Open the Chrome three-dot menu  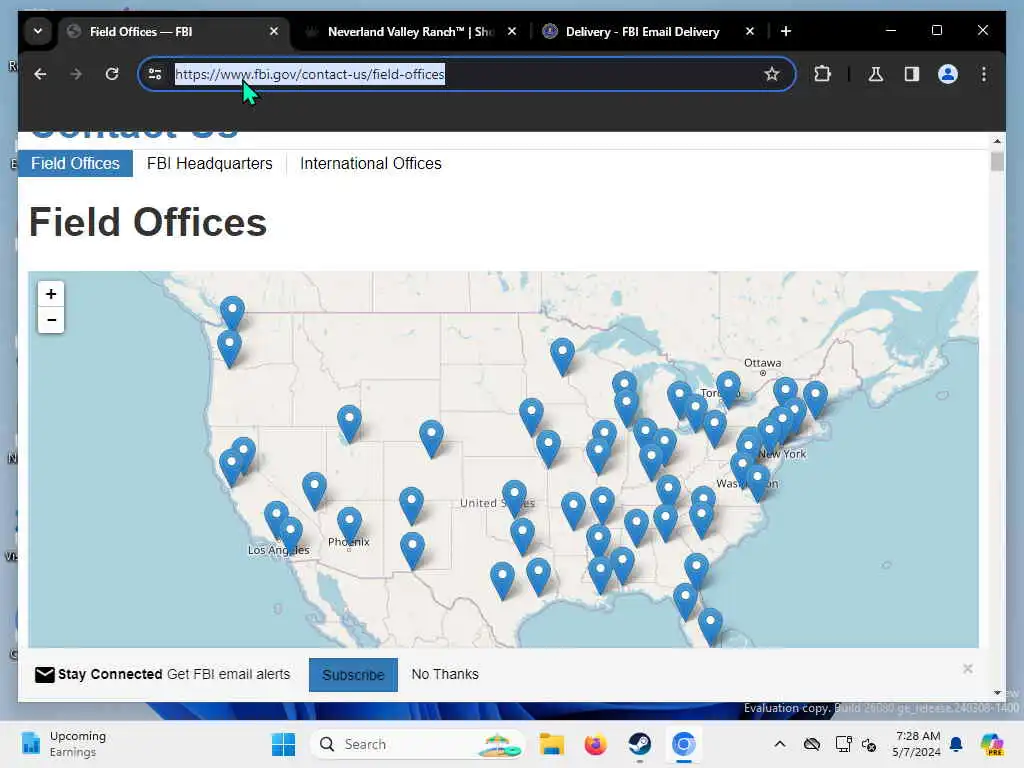point(984,74)
